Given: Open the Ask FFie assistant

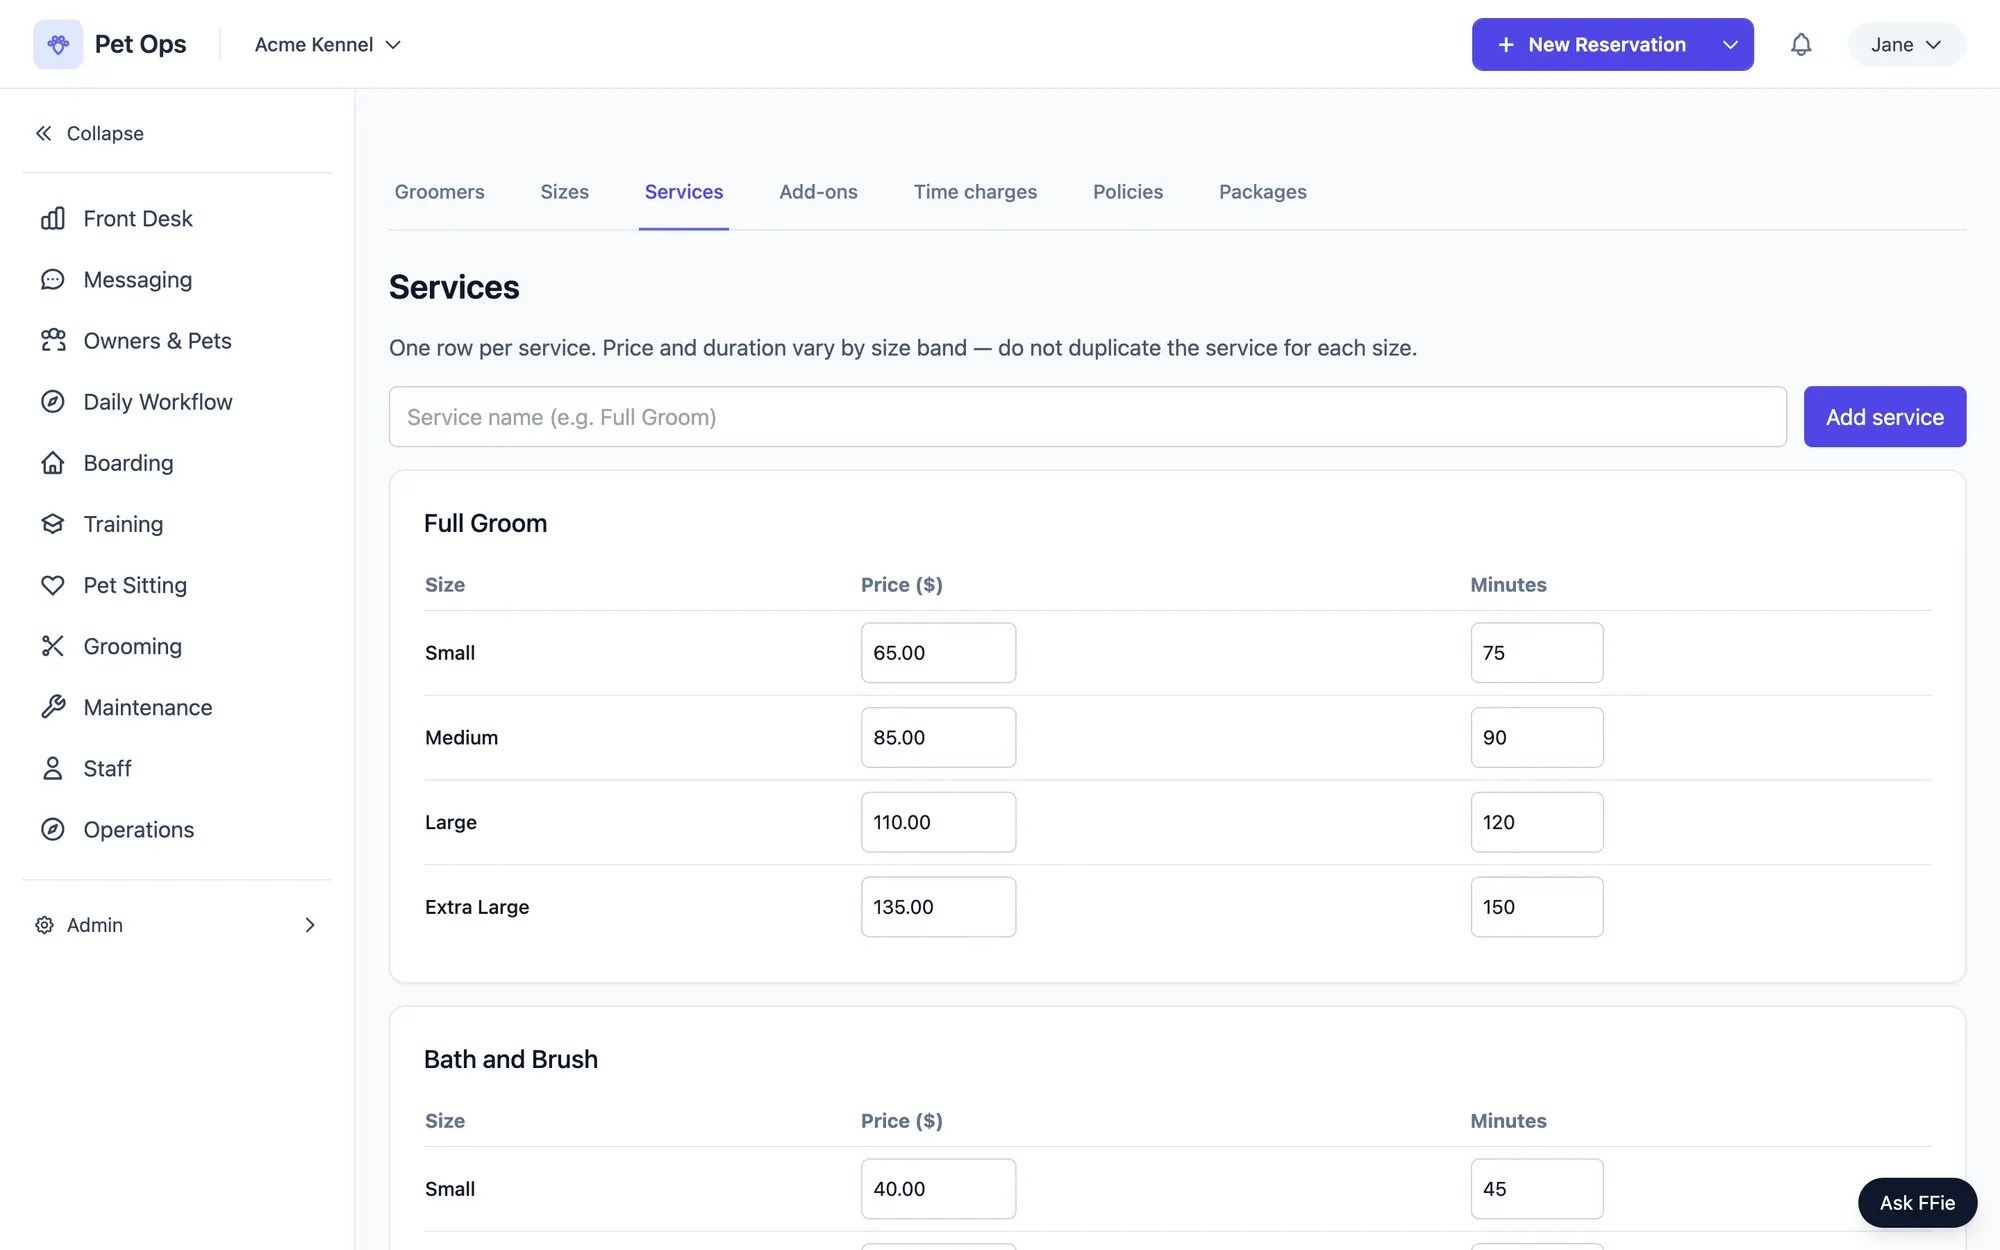Looking at the screenshot, I should pyautogui.click(x=1917, y=1203).
